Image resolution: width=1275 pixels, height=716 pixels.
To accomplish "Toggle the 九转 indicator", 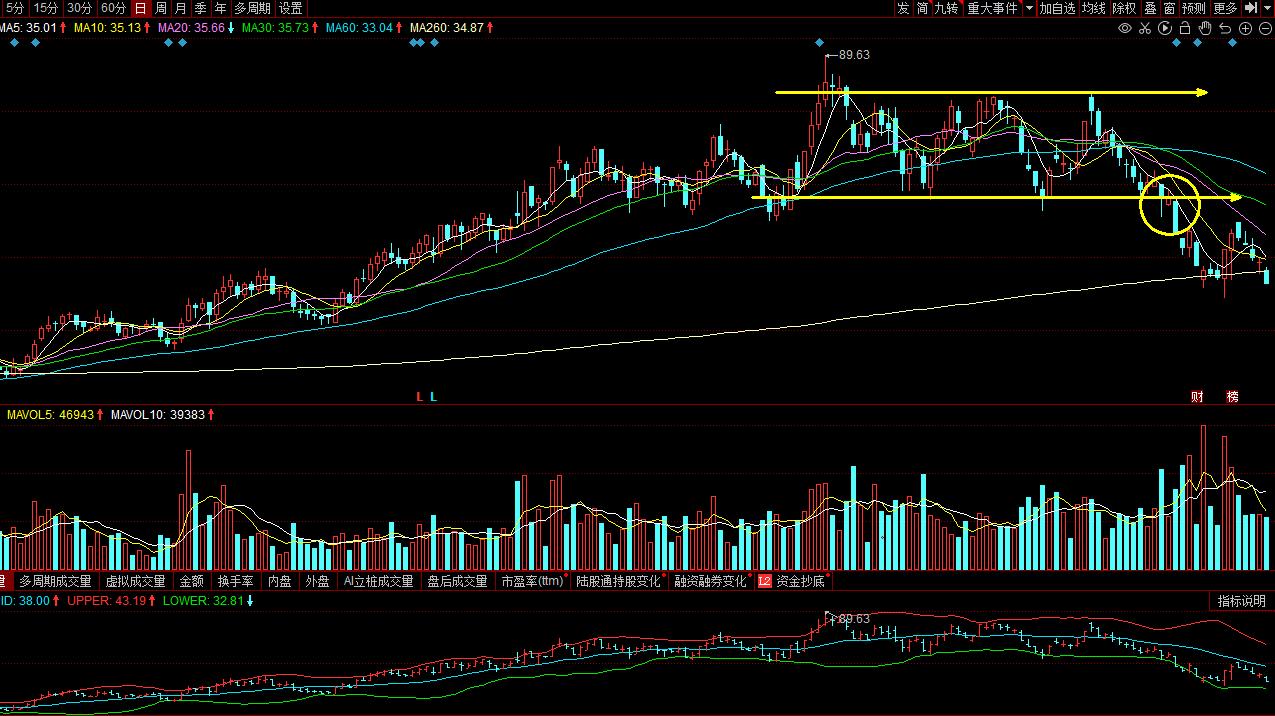I will pyautogui.click(x=946, y=8).
